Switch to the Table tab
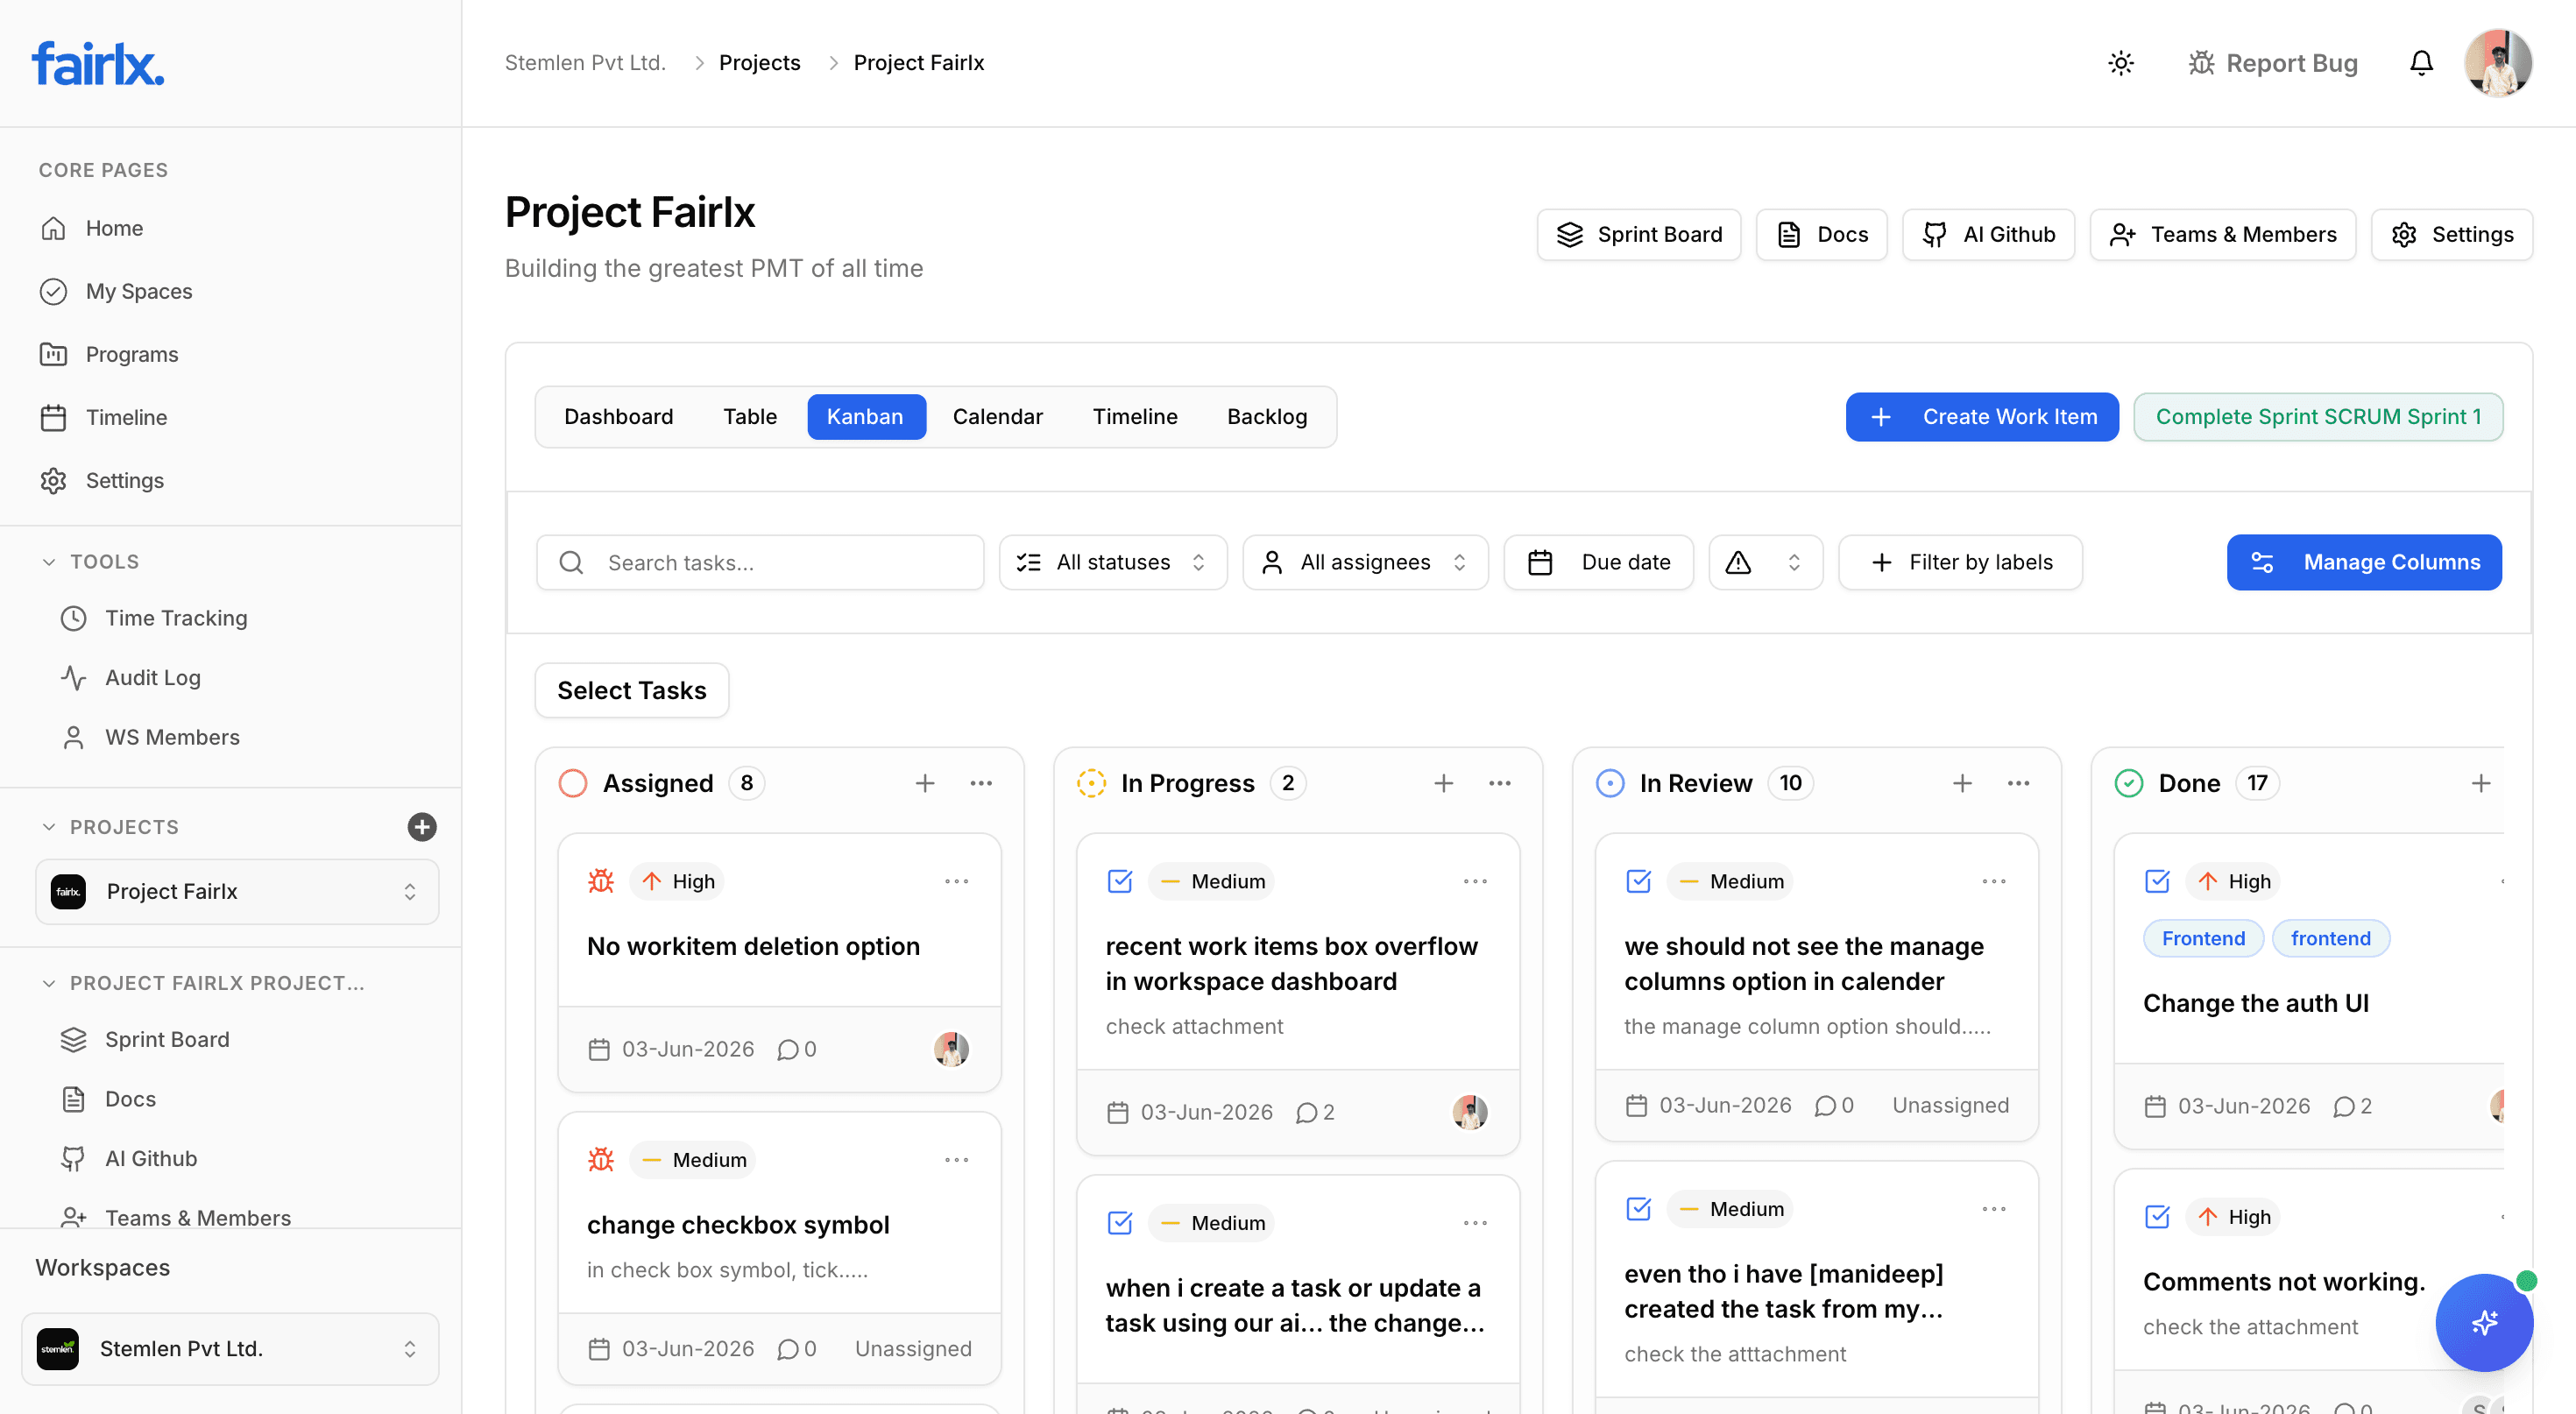The width and height of the screenshot is (2576, 1414). [750, 417]
